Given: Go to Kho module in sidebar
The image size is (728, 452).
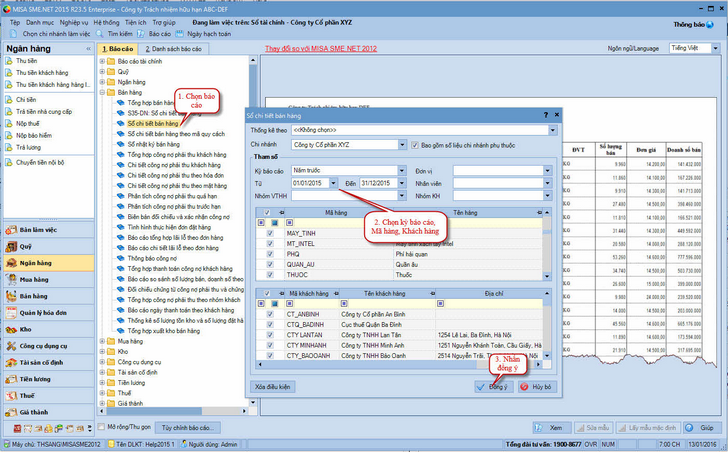Looking at the screenshot, I should [49, 329].
